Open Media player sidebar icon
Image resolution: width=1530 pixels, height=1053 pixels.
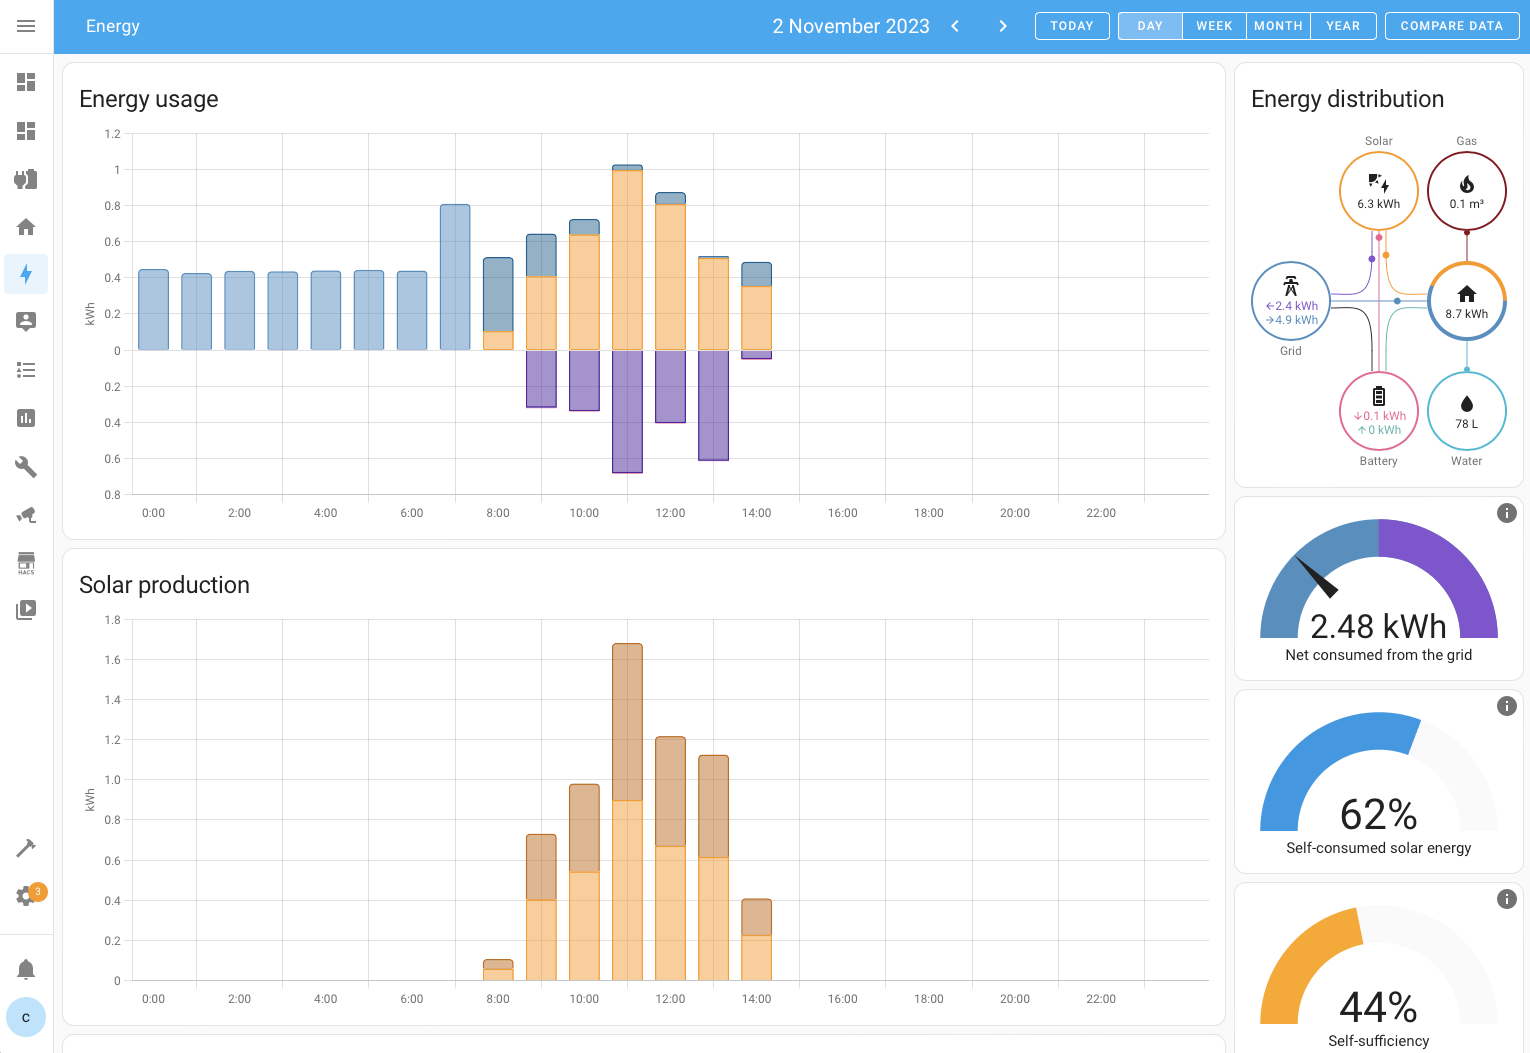click(x=26, y=610)
